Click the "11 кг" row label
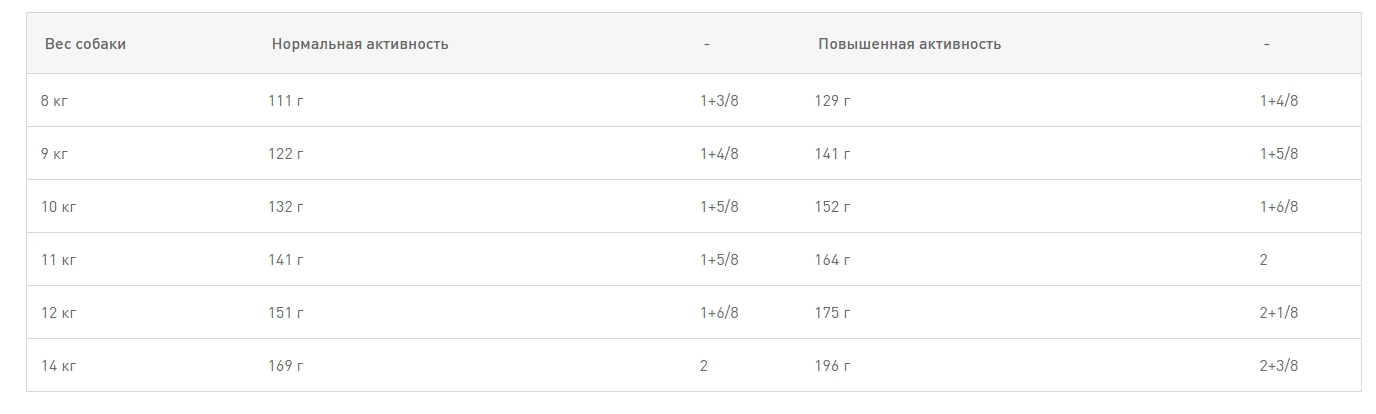 point(59,260)
